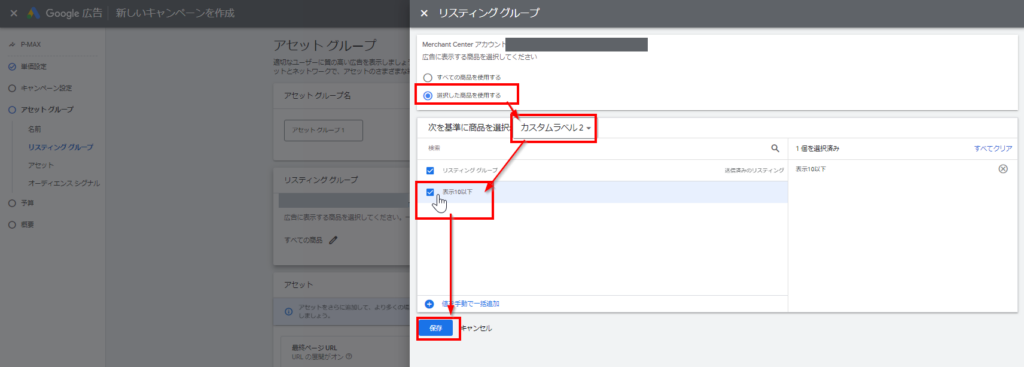Select the すべての商品を使用する radio button
The image size is (1024, 367).
tap(428, 78)
